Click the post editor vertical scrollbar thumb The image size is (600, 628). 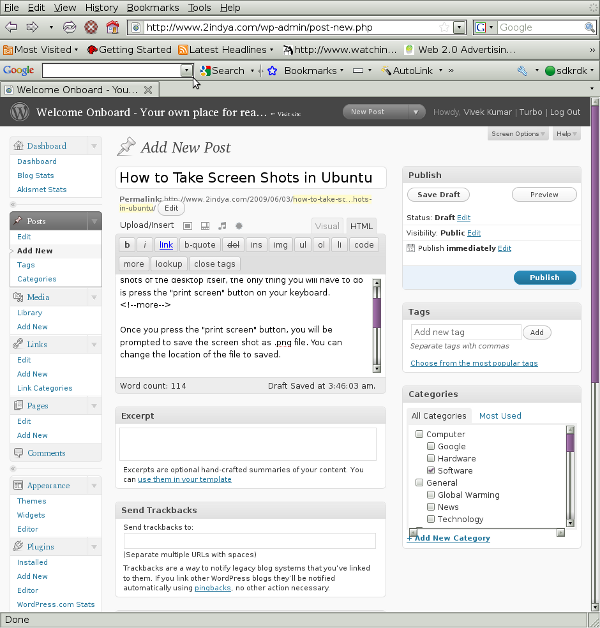click(x=377, y=313)
